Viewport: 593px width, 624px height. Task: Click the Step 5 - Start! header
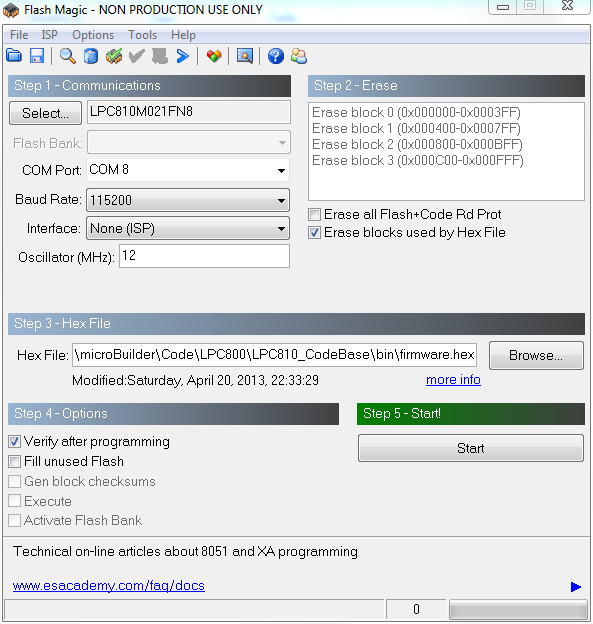click(471, 414)
